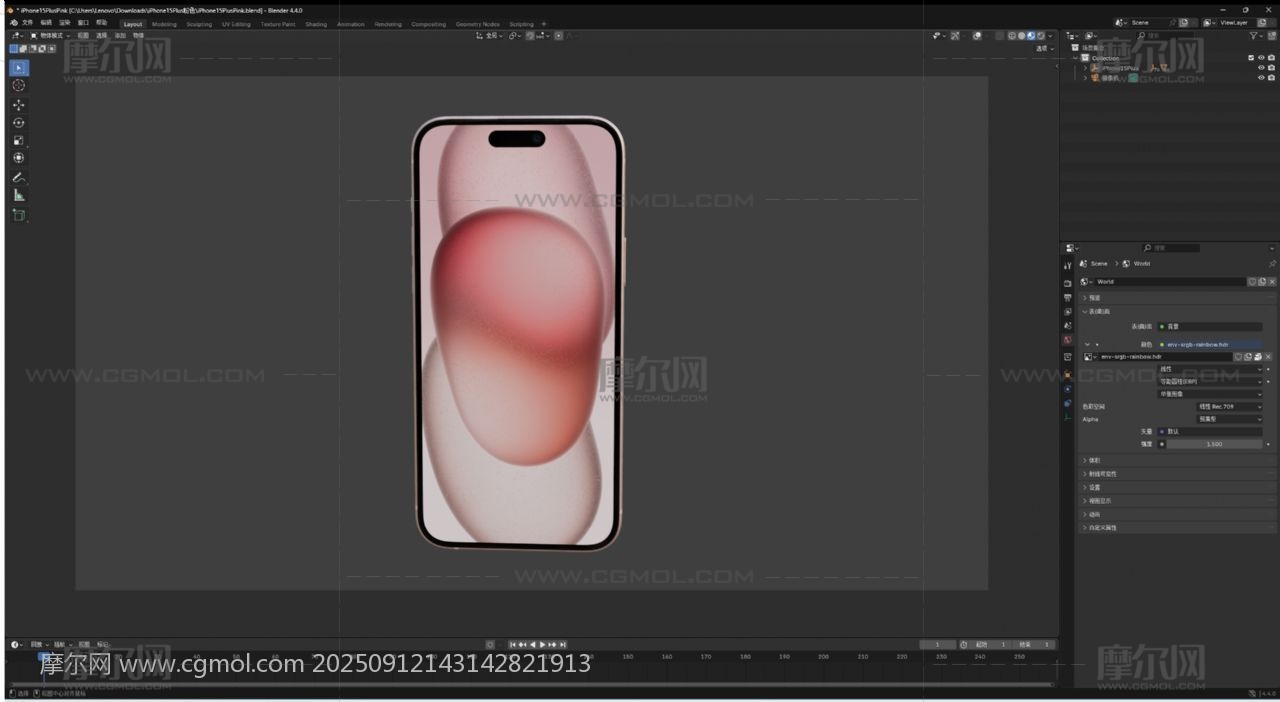Switch to material preview shading

[x=1032, y=36]
